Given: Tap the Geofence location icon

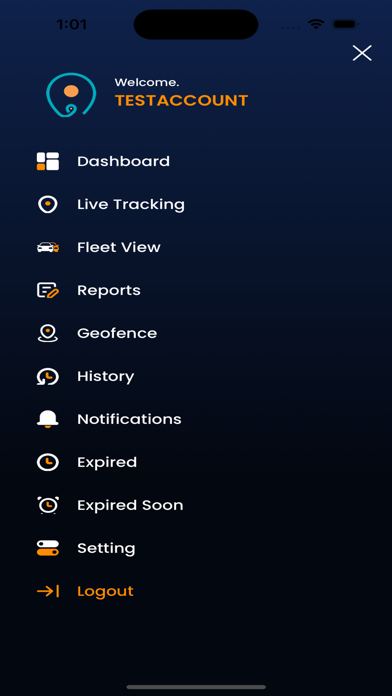Looking at the screenshot, I should coord(48,333).
